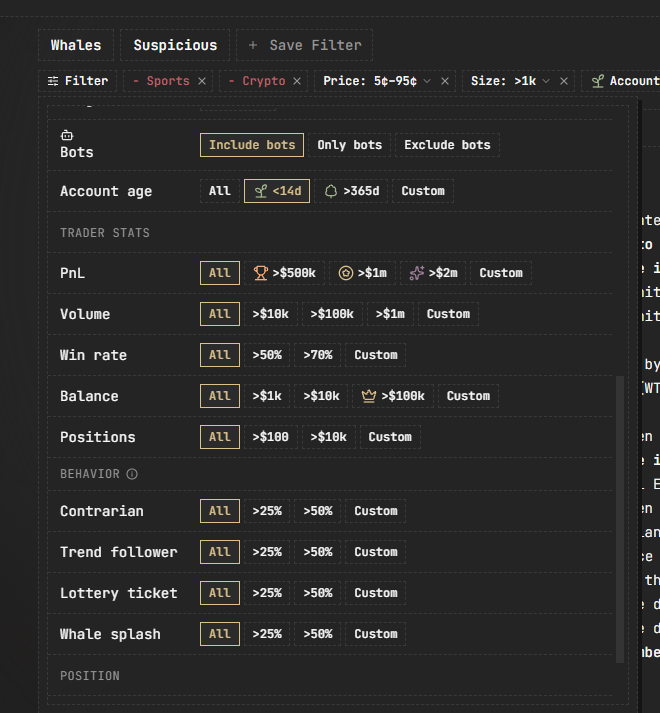Select Volume >$10k

coord(271,314)
